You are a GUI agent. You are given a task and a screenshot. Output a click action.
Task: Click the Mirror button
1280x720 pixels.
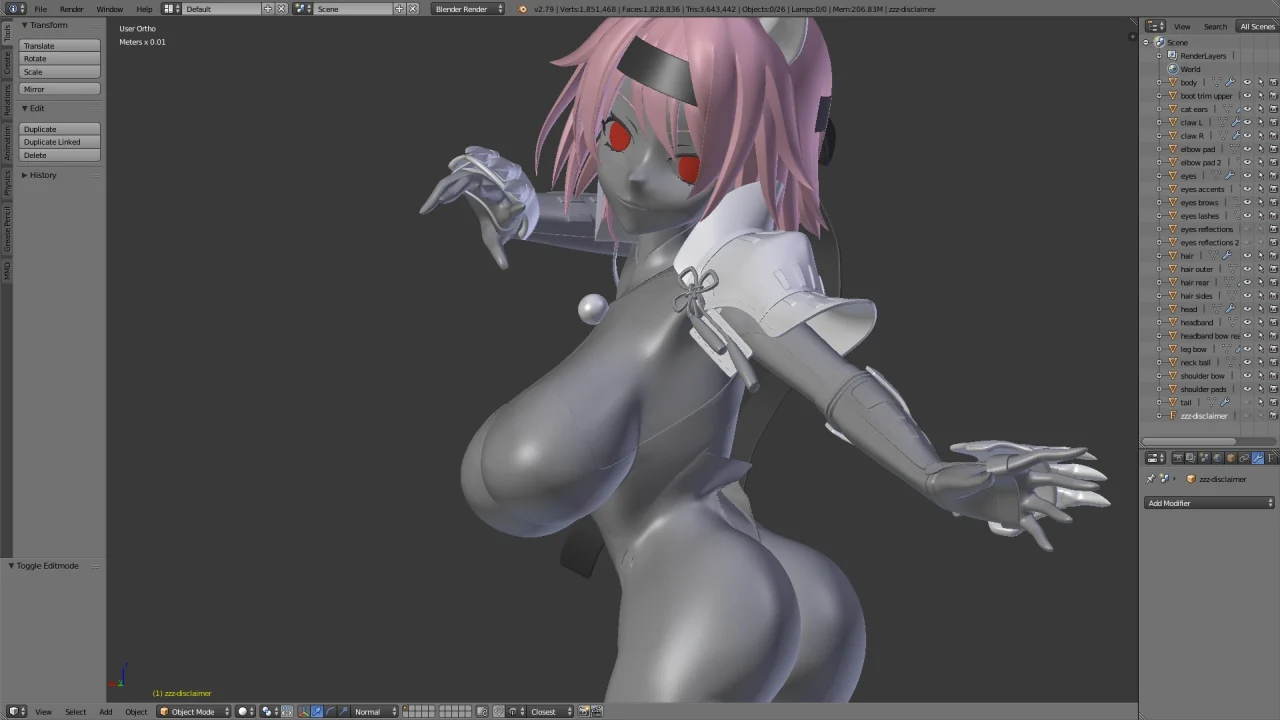pos(60,89)
